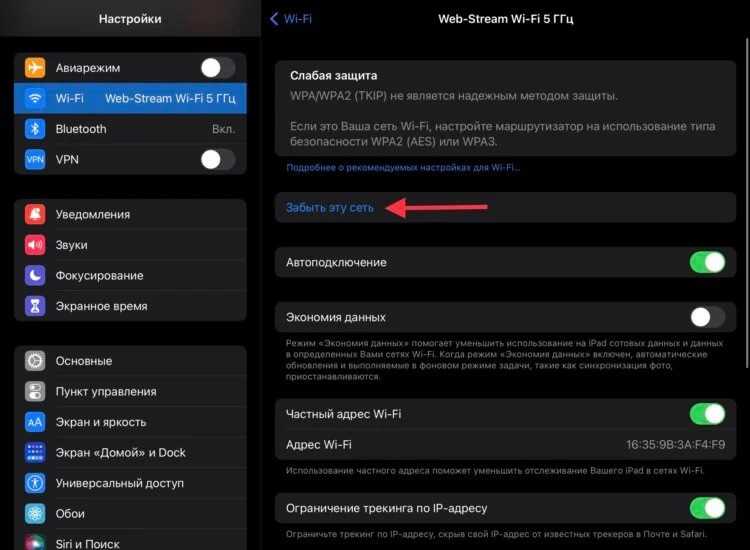Tap the Универсальный доступ accessibility icon
Viewport: 750px width, 550px height.
[35, 483]
